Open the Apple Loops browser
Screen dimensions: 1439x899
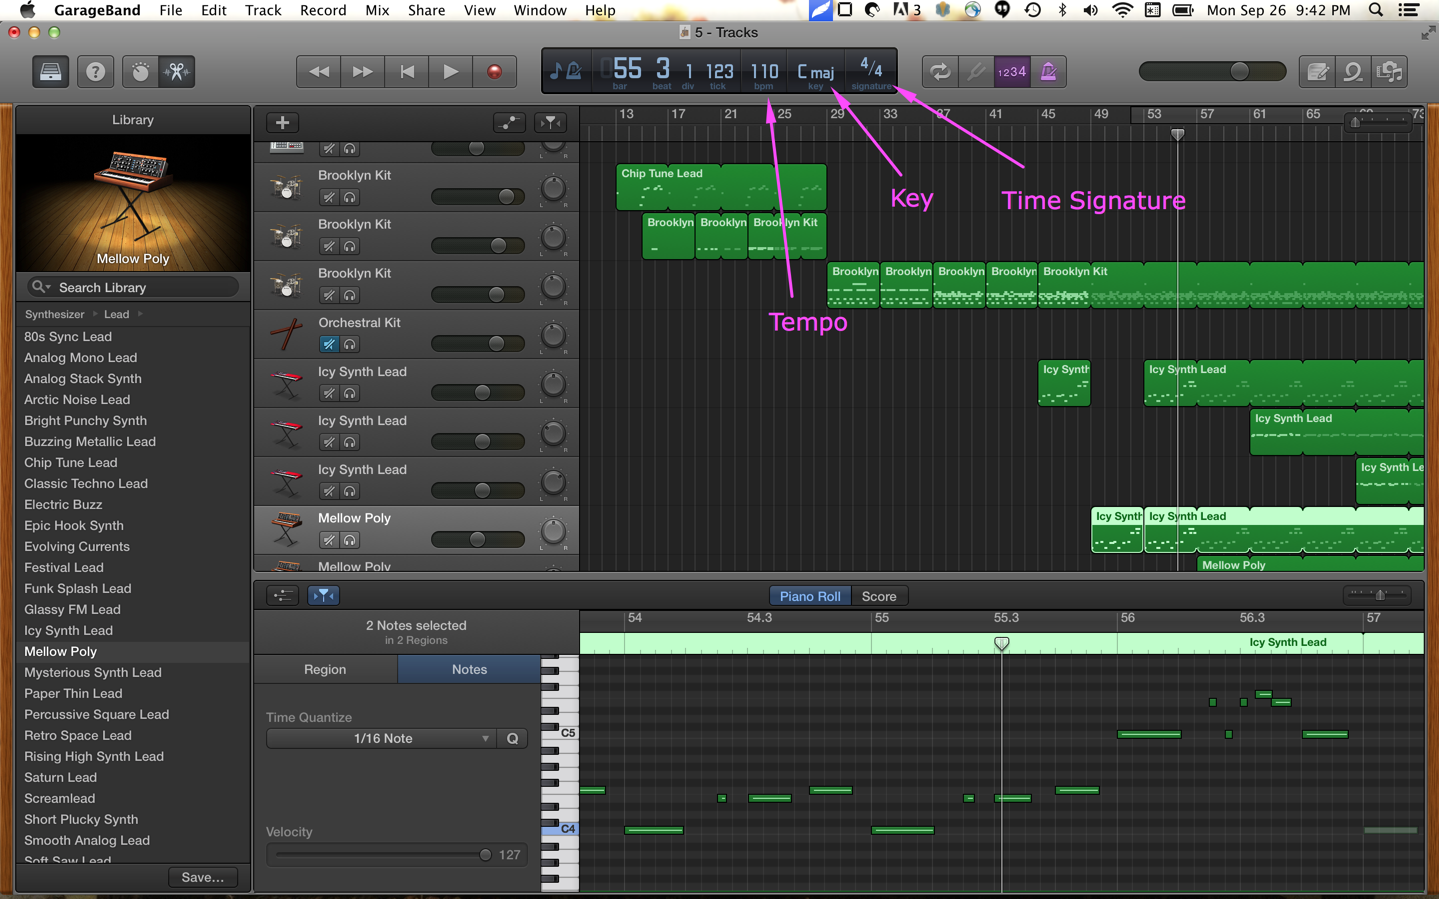(1353, 72)
